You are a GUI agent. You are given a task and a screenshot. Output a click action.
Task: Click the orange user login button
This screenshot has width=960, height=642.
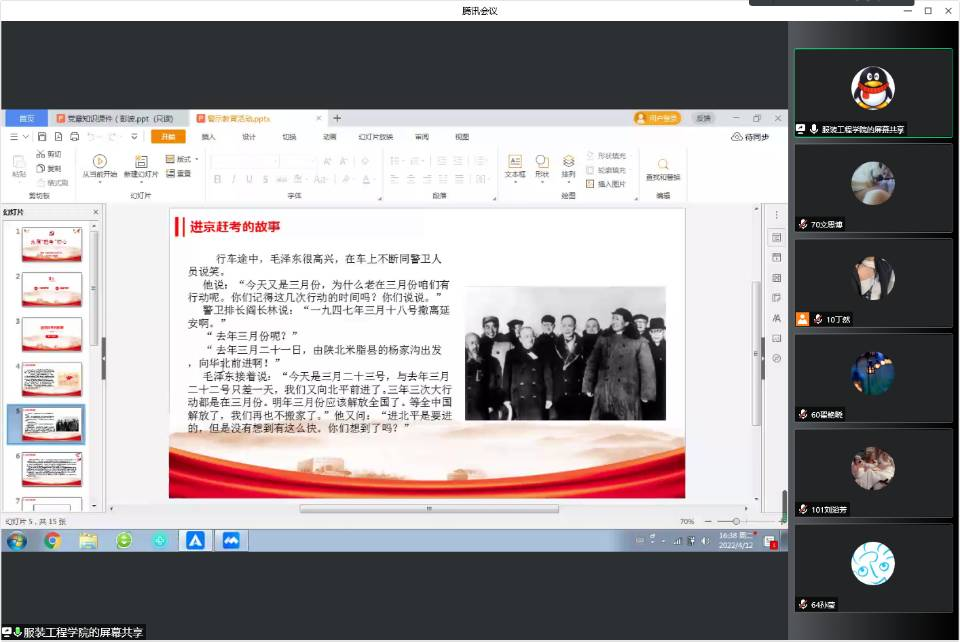click(x=657, y=118)
